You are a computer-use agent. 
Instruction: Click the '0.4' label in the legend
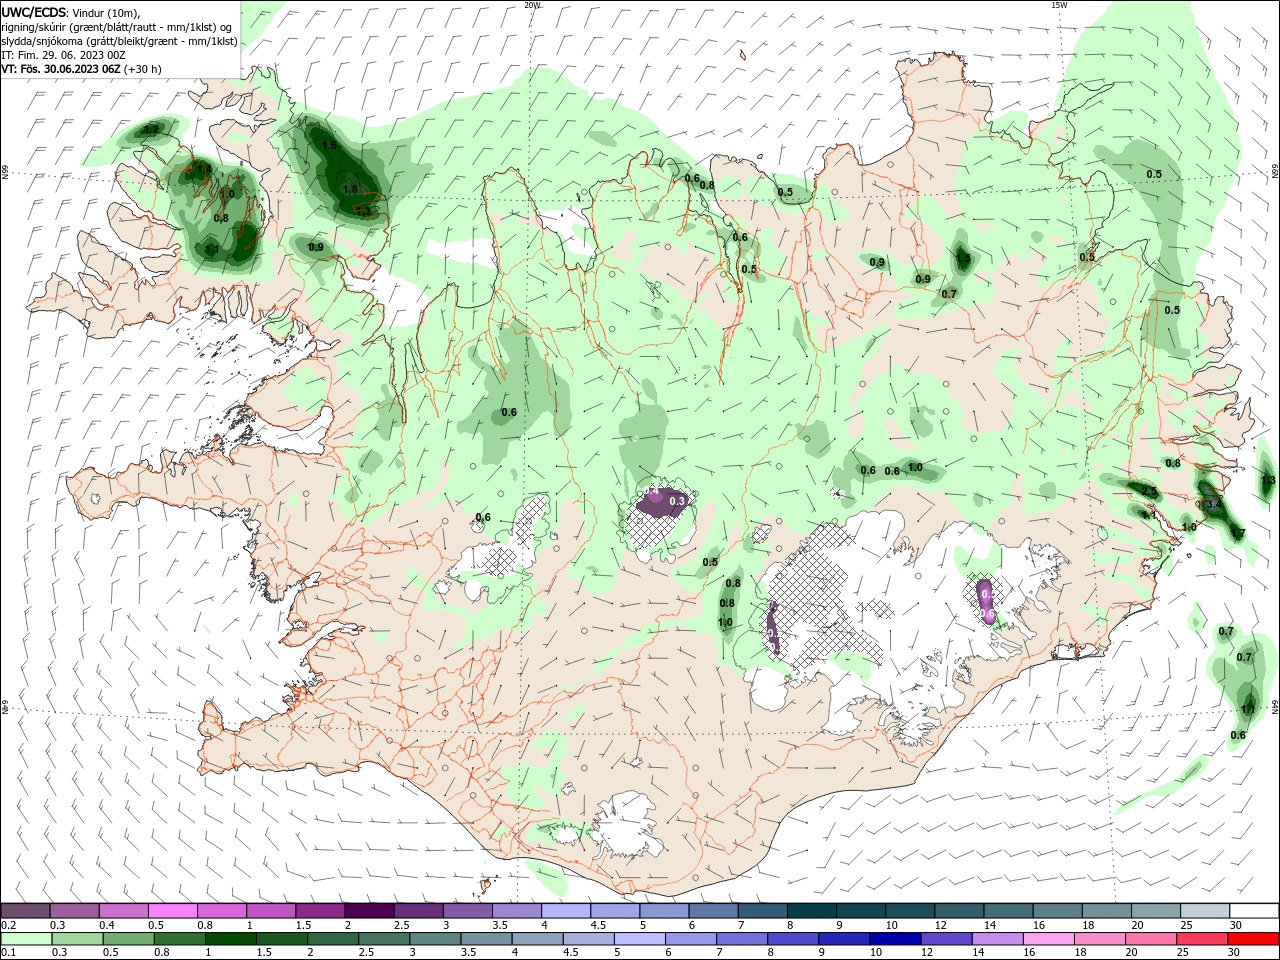[107, 925]
